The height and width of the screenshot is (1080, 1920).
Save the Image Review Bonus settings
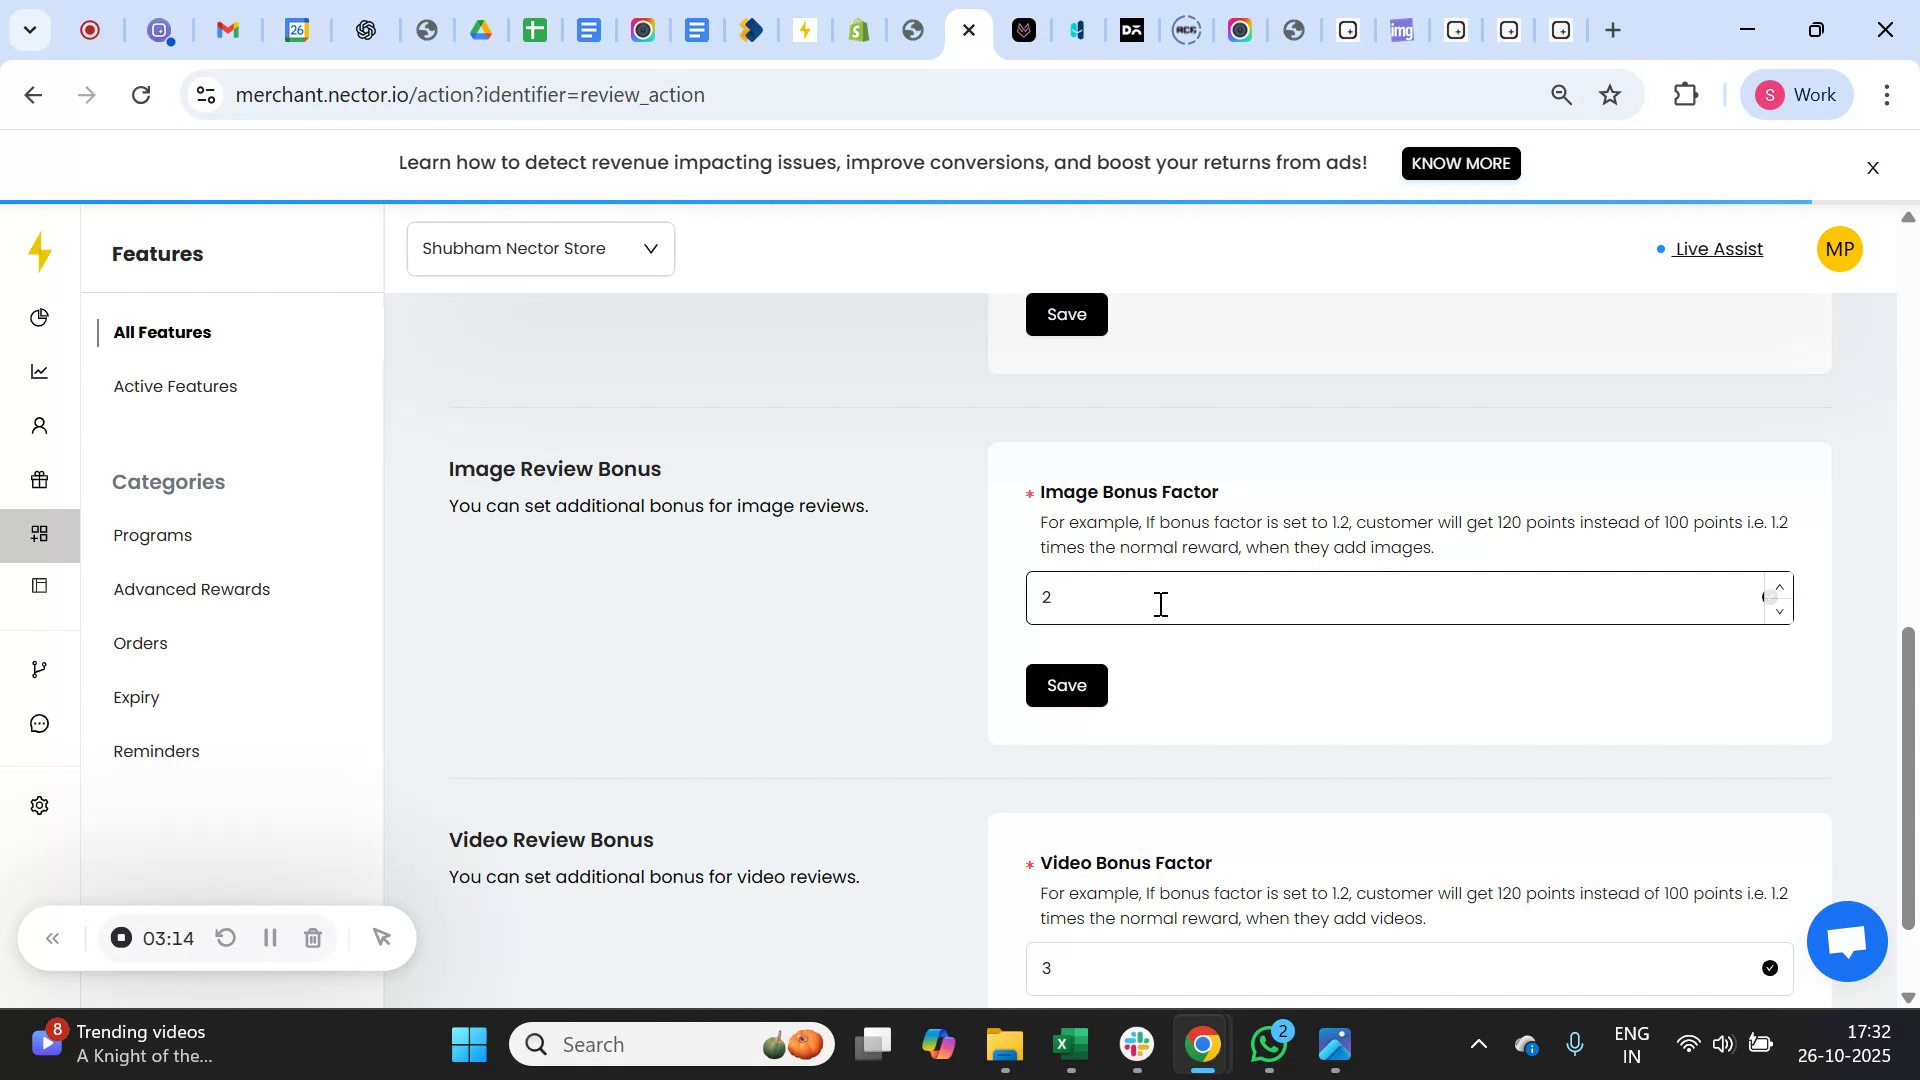pos(1066,685)
